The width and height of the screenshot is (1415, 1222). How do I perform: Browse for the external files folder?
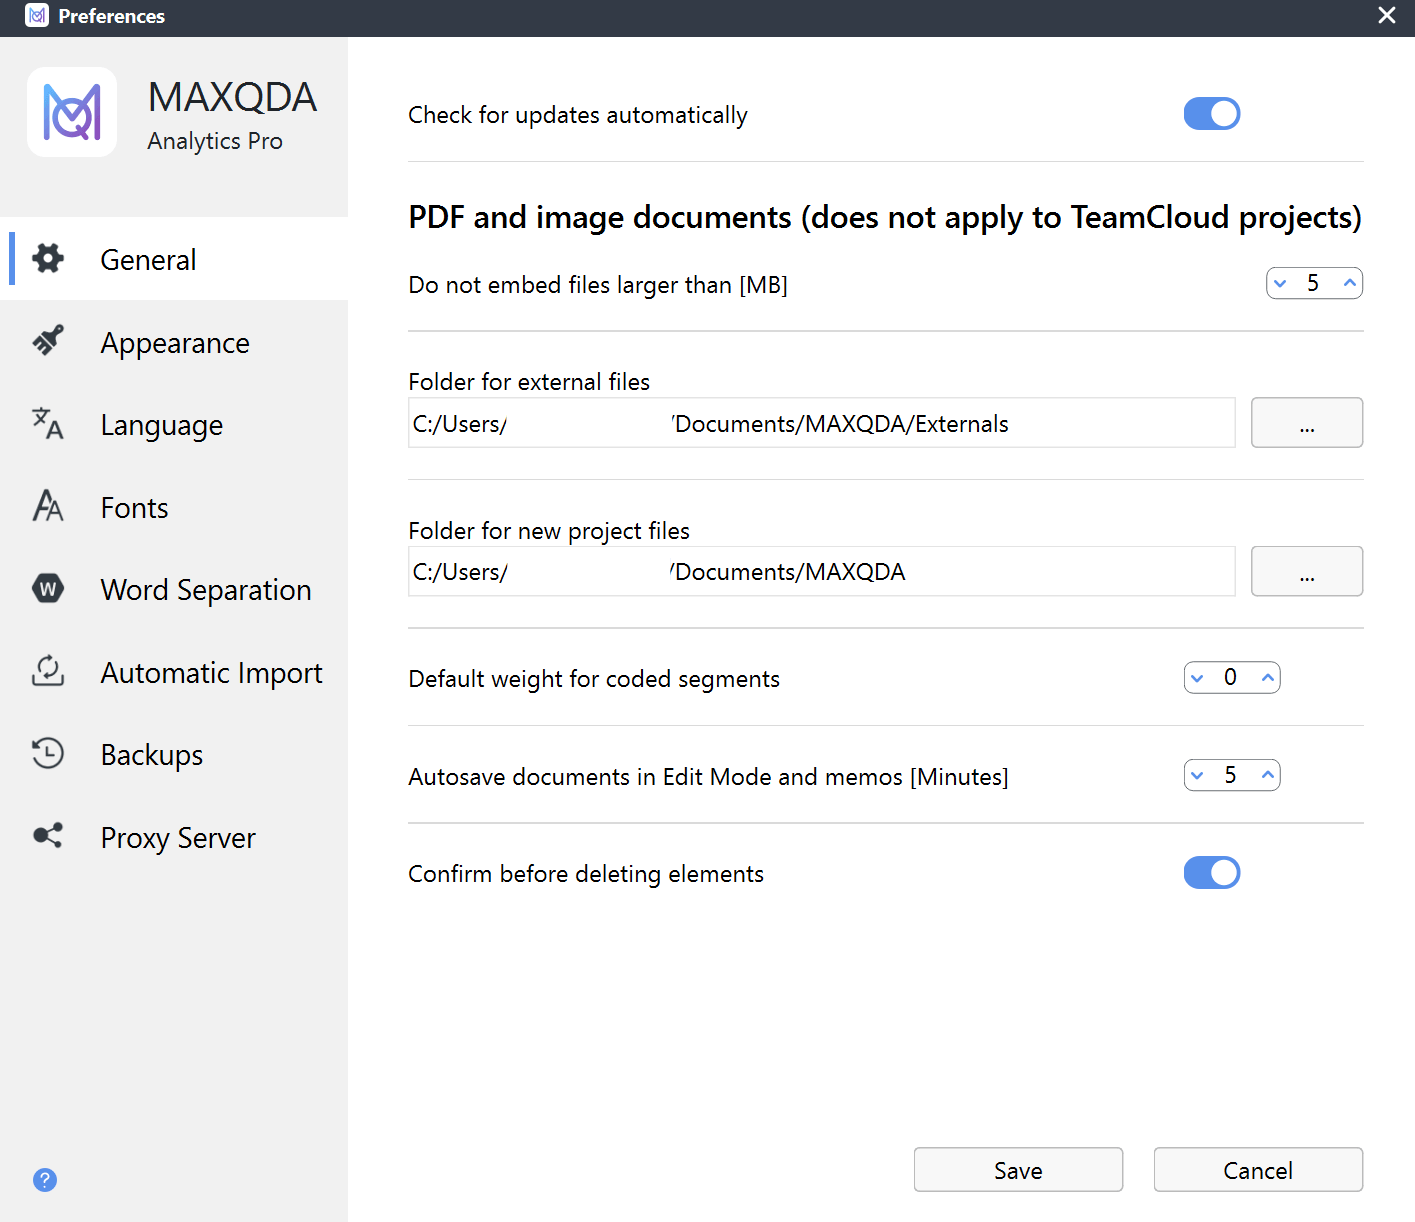1306,422
